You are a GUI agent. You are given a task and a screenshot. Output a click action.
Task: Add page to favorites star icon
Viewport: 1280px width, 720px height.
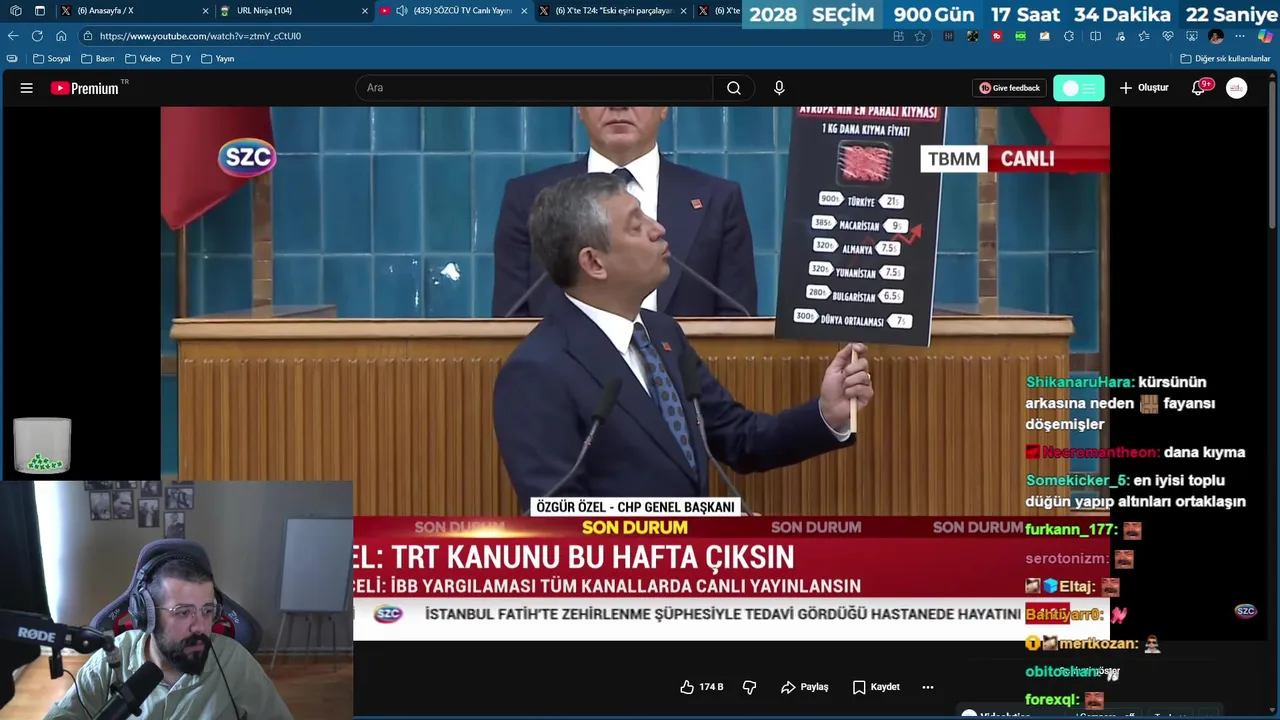(920, 36)
